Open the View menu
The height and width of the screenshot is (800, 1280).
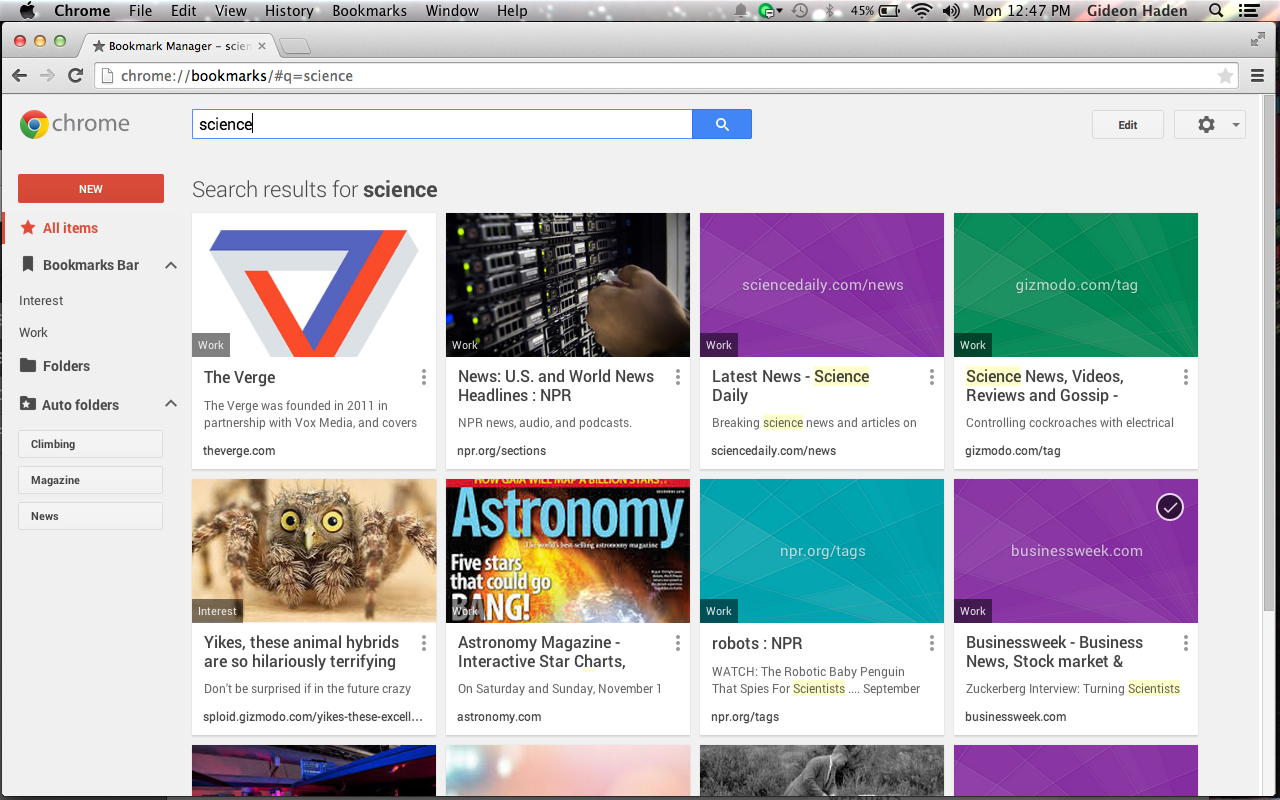tap(230, 11)
